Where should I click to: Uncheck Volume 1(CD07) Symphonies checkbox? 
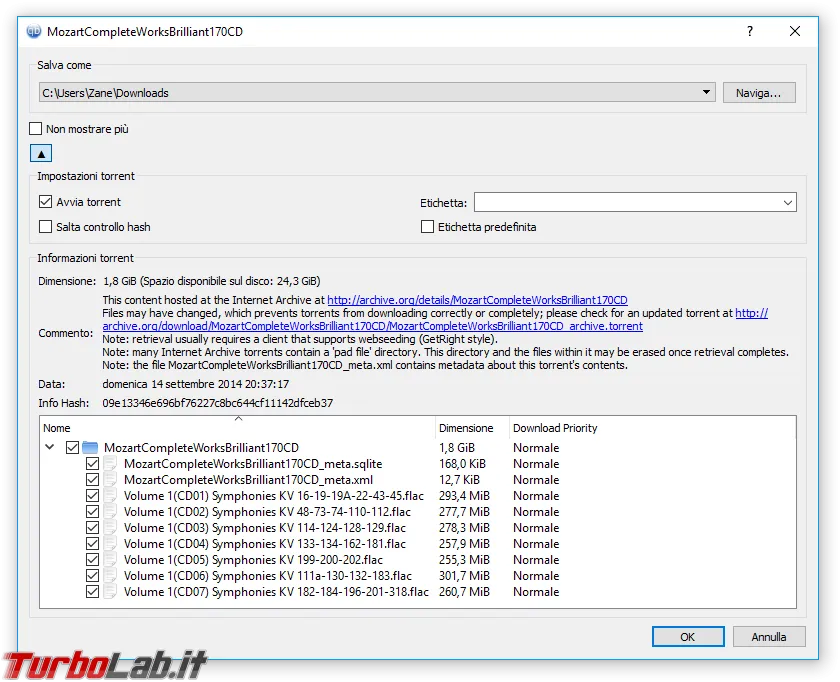(92, 592)
